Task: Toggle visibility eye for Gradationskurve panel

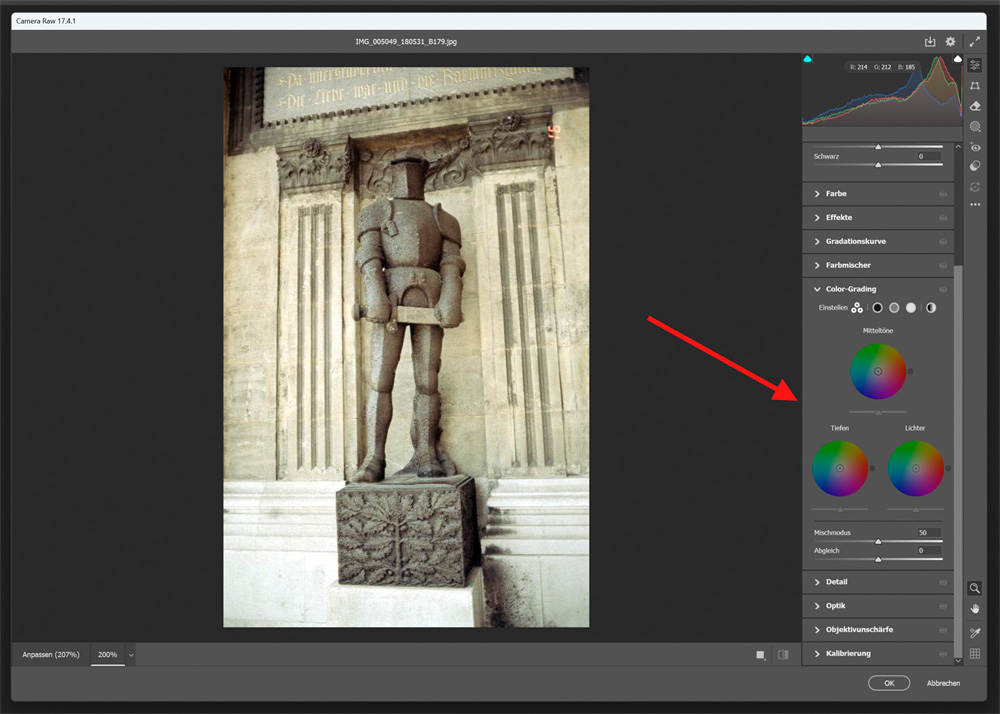Action: (943, 242)
